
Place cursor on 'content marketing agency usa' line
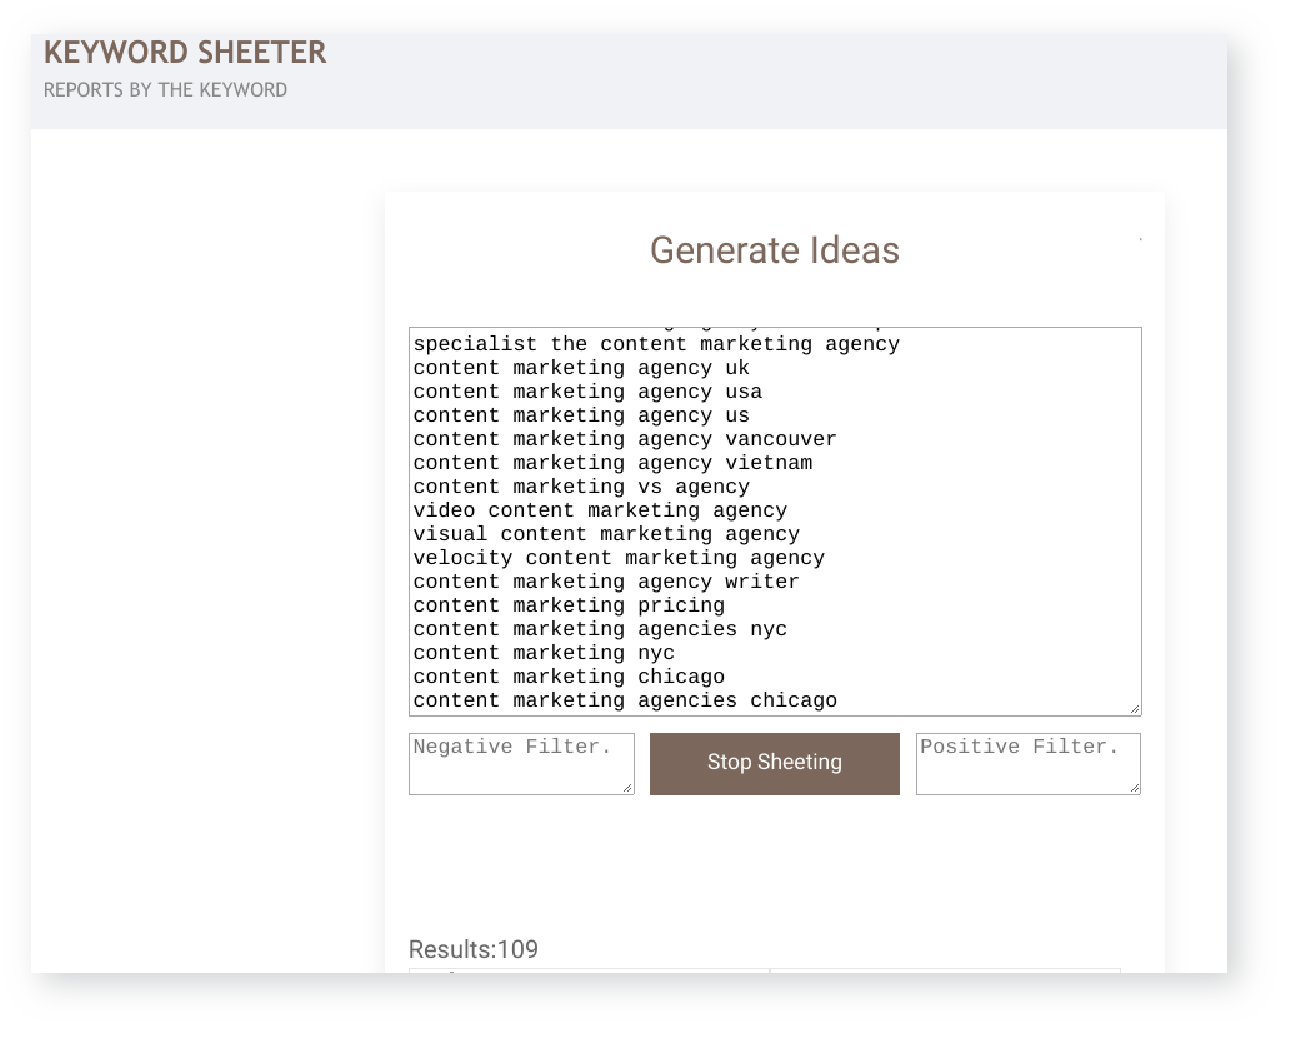(587, 392)
